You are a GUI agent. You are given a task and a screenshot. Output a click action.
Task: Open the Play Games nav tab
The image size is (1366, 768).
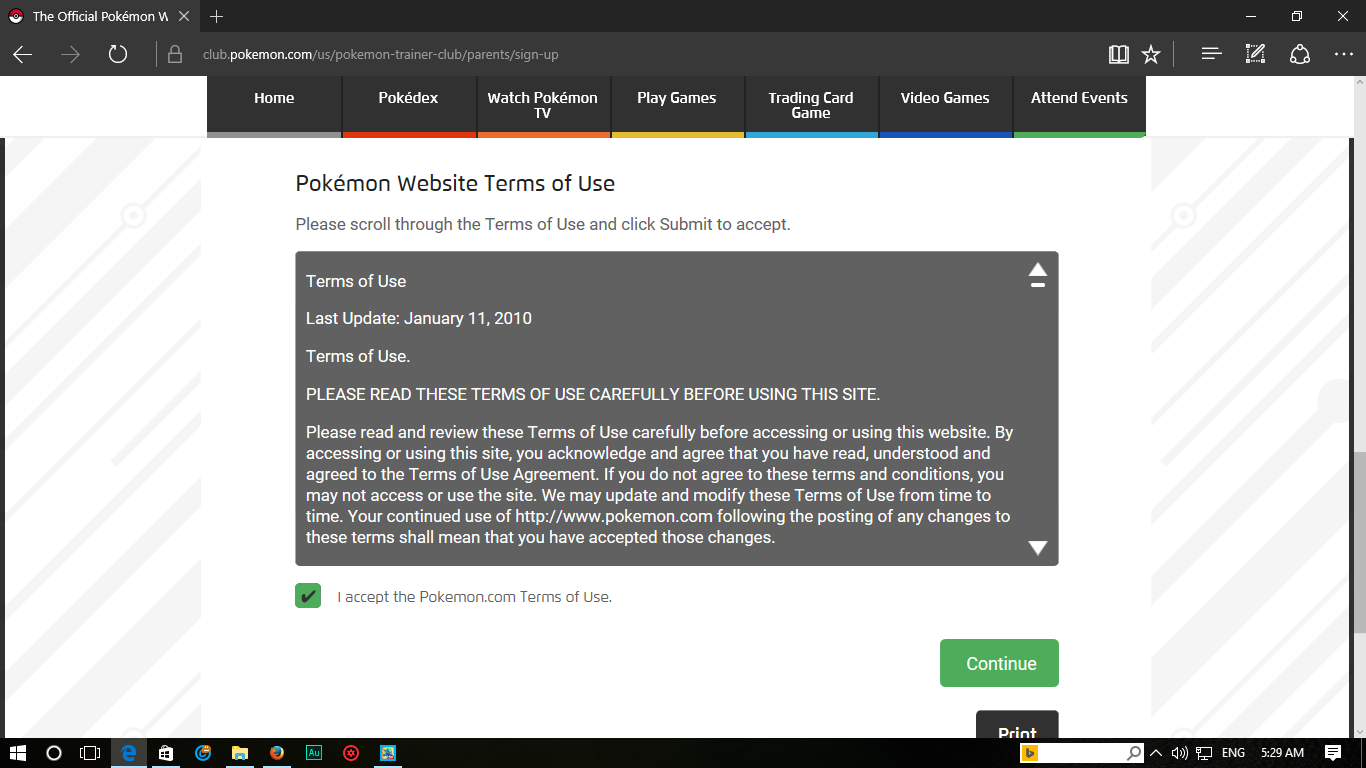[x=677, y=105]
